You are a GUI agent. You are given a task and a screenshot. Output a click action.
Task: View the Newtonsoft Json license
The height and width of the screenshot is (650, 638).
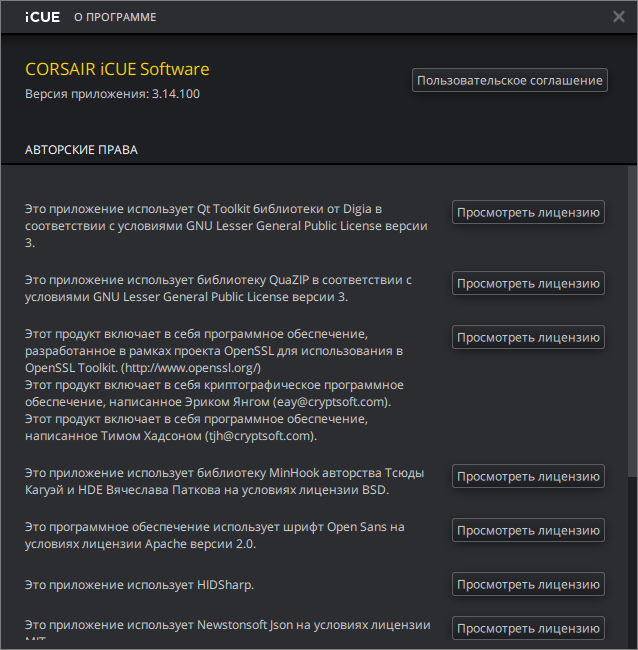[x=528, y=629]
